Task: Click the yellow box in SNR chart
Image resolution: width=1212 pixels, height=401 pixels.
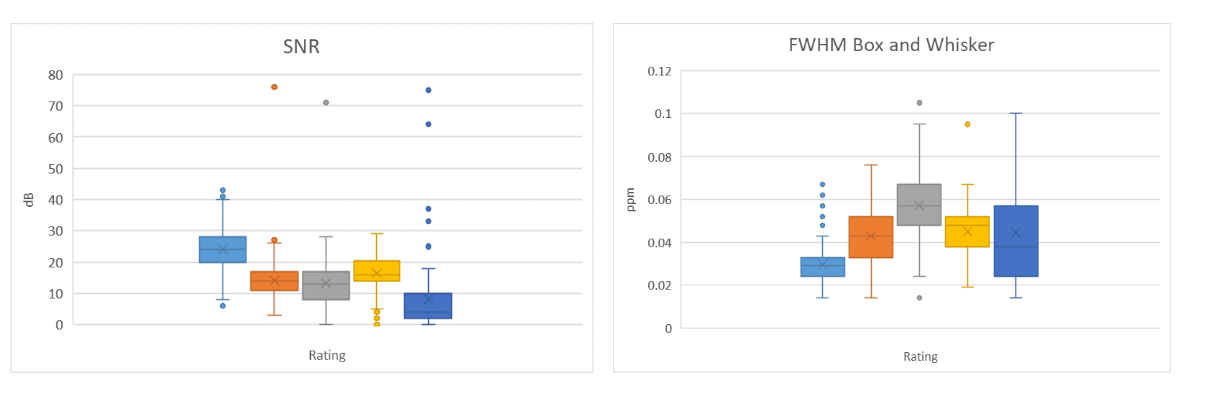Action: click(376, 271)
